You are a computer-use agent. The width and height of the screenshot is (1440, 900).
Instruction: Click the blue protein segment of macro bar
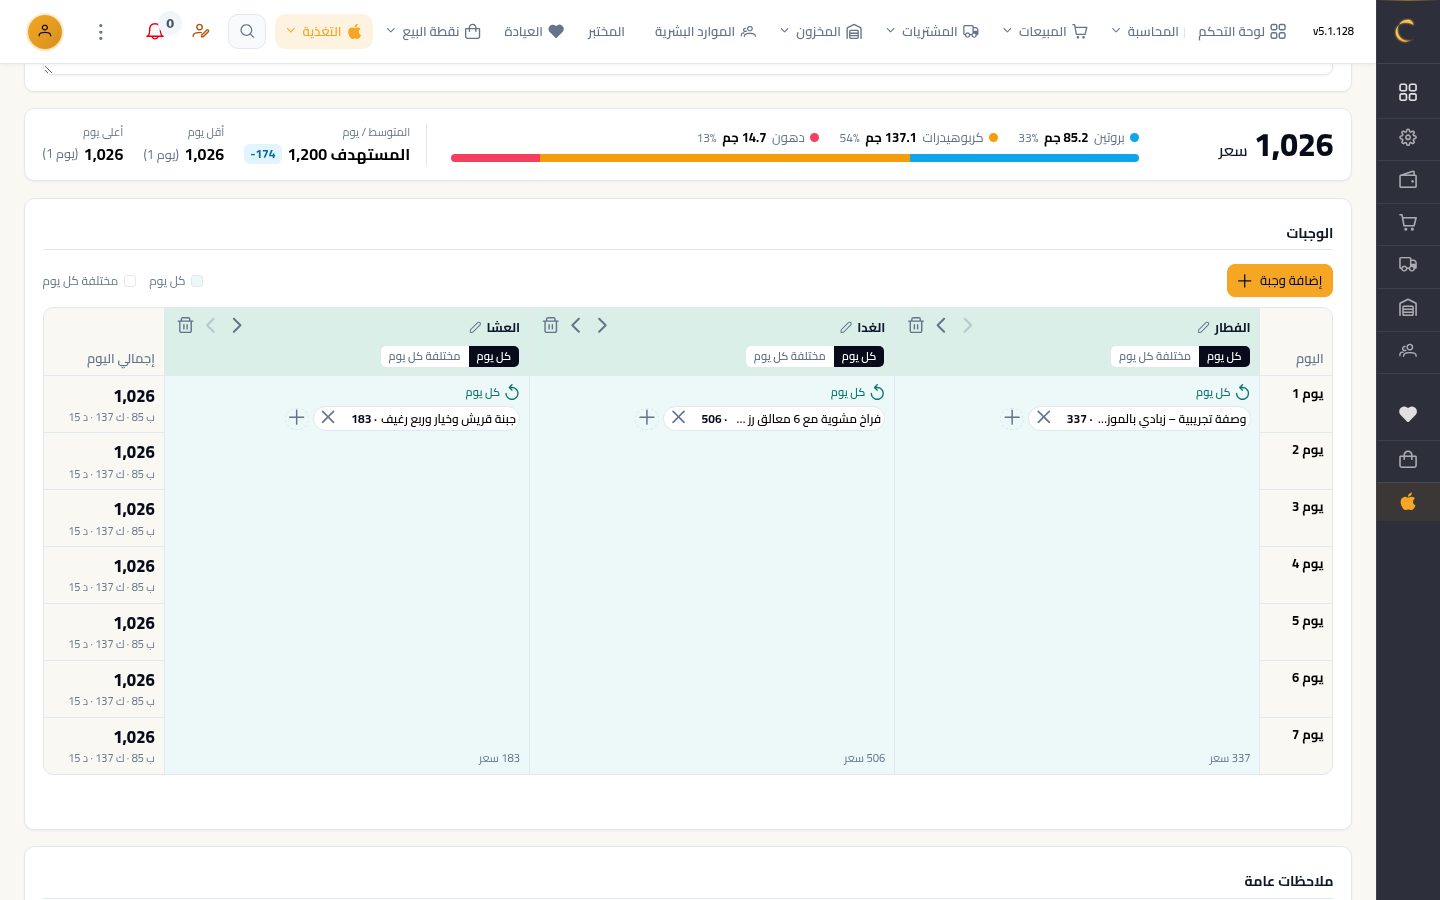(1024, 158)
